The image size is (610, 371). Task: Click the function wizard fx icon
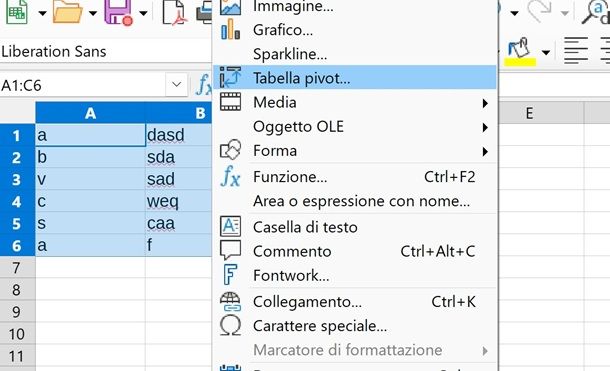(203, 84)
